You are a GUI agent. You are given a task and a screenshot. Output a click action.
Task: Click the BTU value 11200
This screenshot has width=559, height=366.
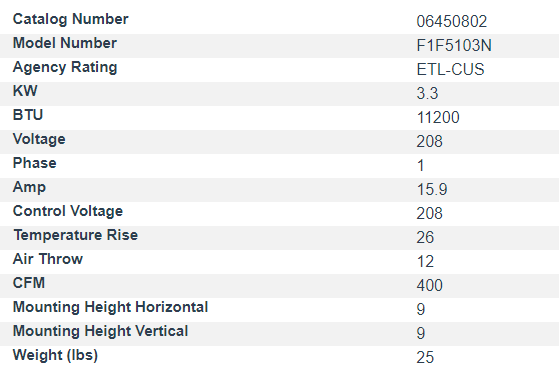coord(438,118)
